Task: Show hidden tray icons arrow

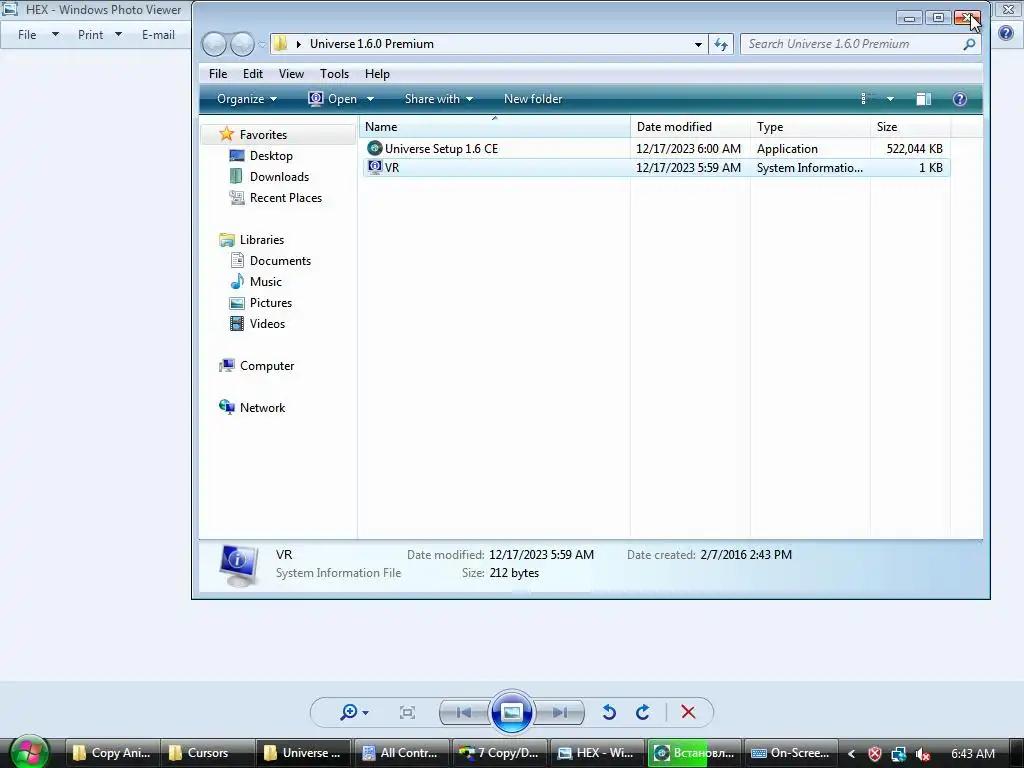Action: point(851,754)
